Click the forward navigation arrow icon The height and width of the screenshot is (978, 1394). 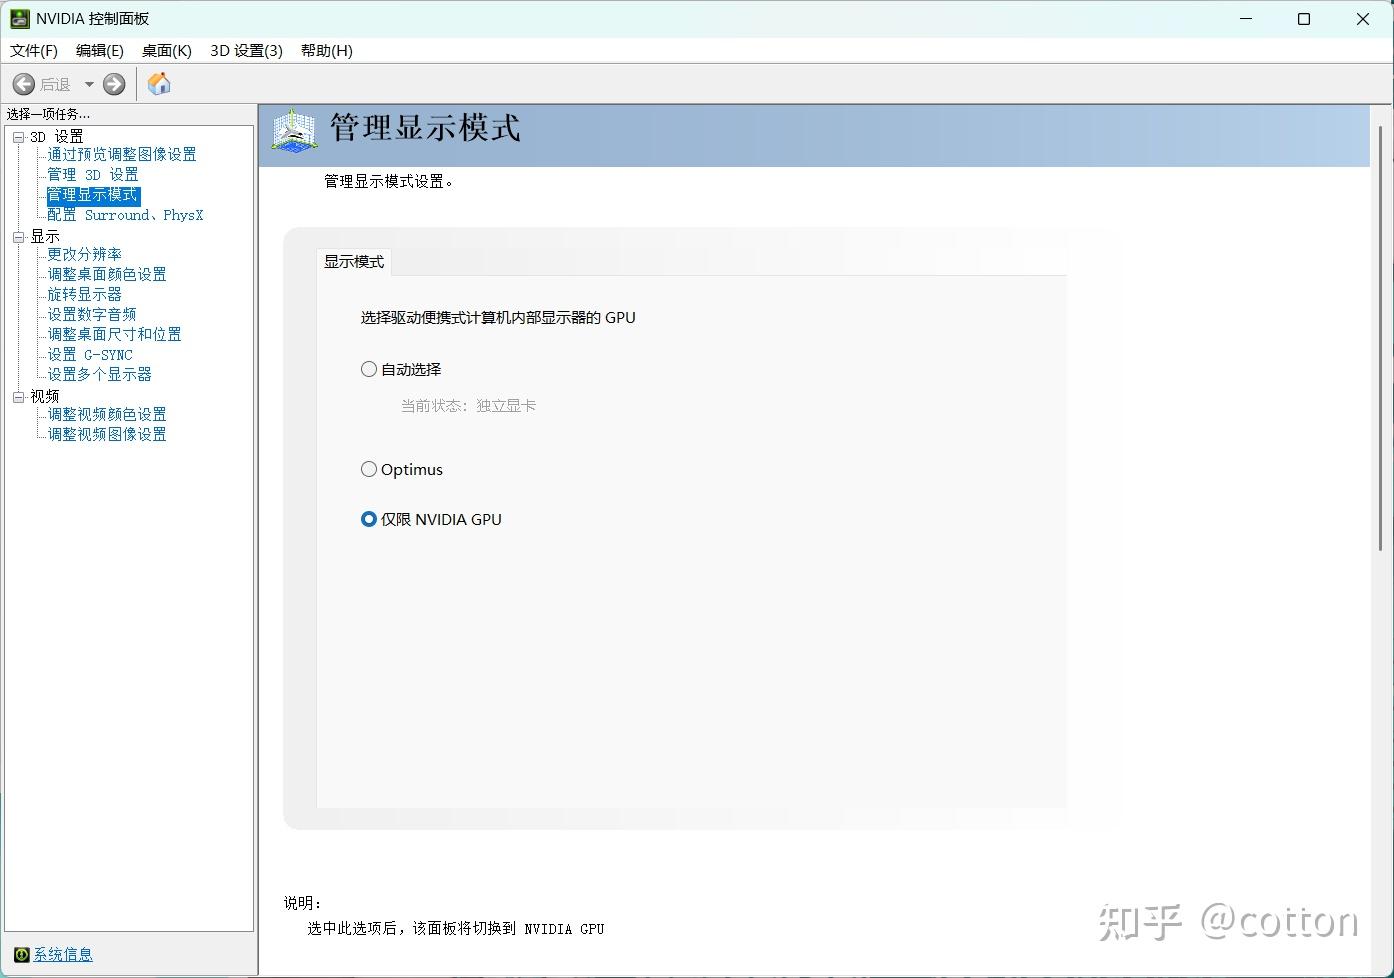click(x=113, y=84)
